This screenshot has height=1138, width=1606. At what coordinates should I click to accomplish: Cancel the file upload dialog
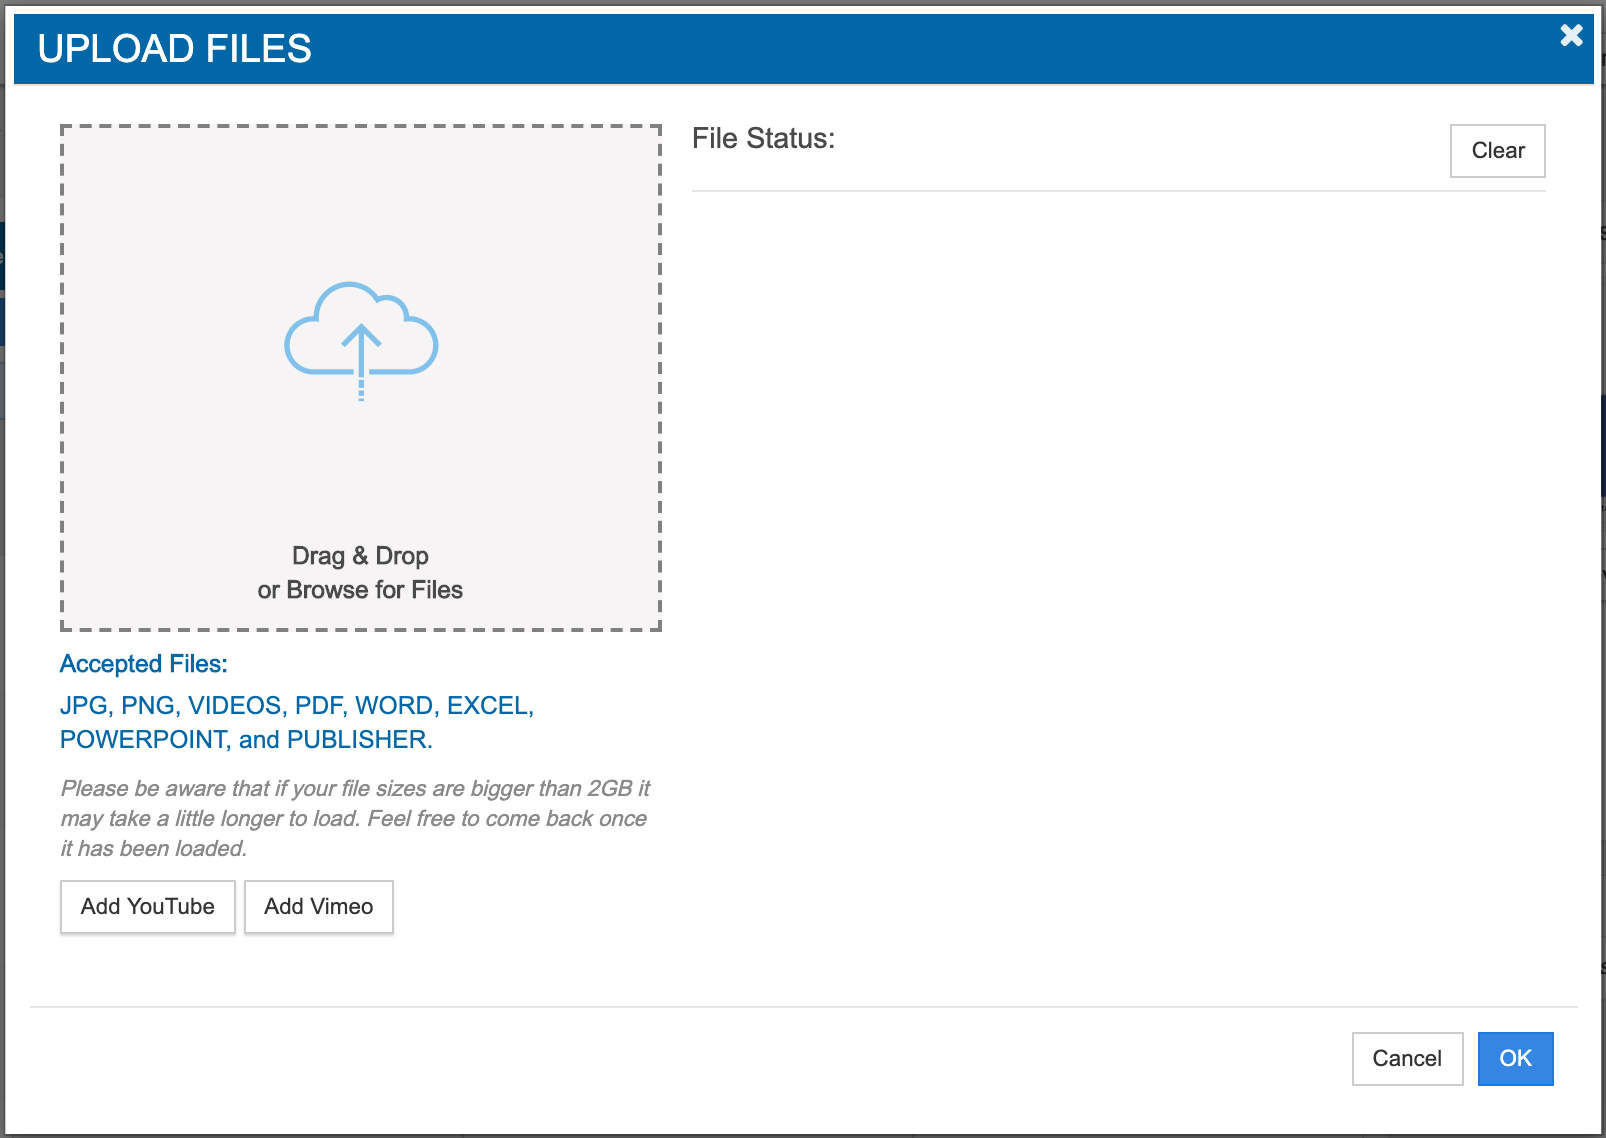pyautogui.click(x=1407, y=1059)
